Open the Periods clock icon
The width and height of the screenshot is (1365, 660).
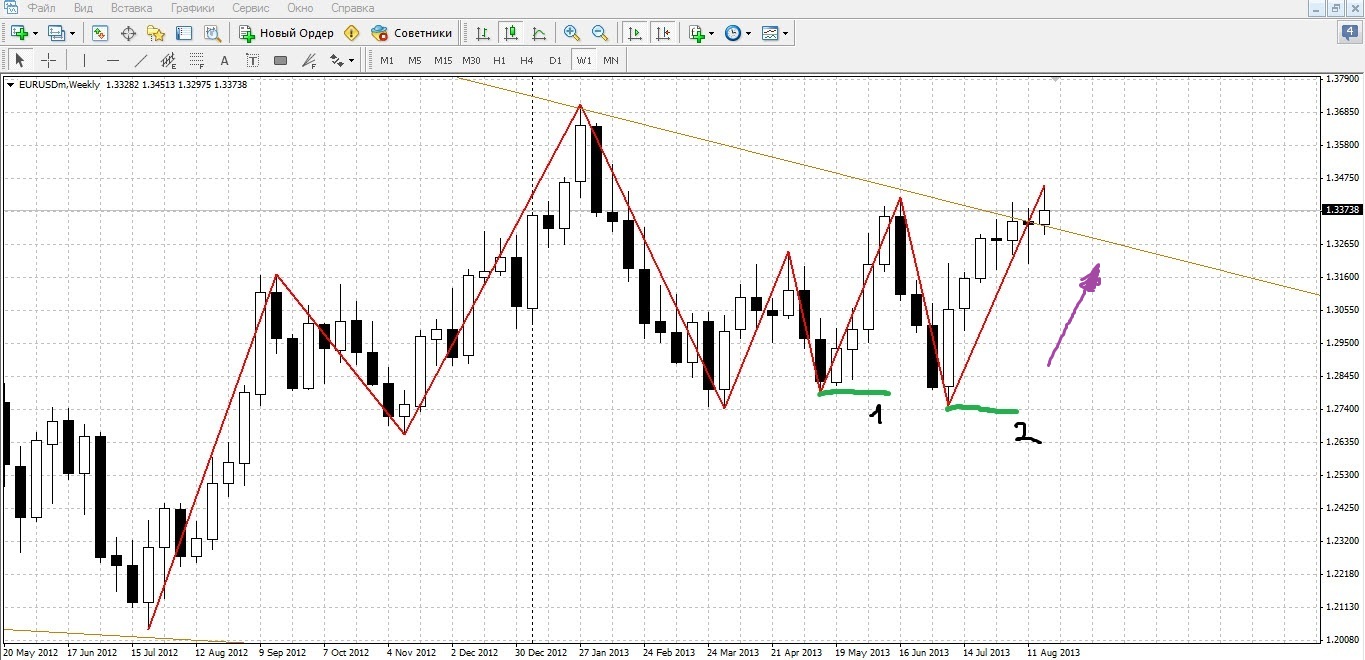(x=733, y=33)
